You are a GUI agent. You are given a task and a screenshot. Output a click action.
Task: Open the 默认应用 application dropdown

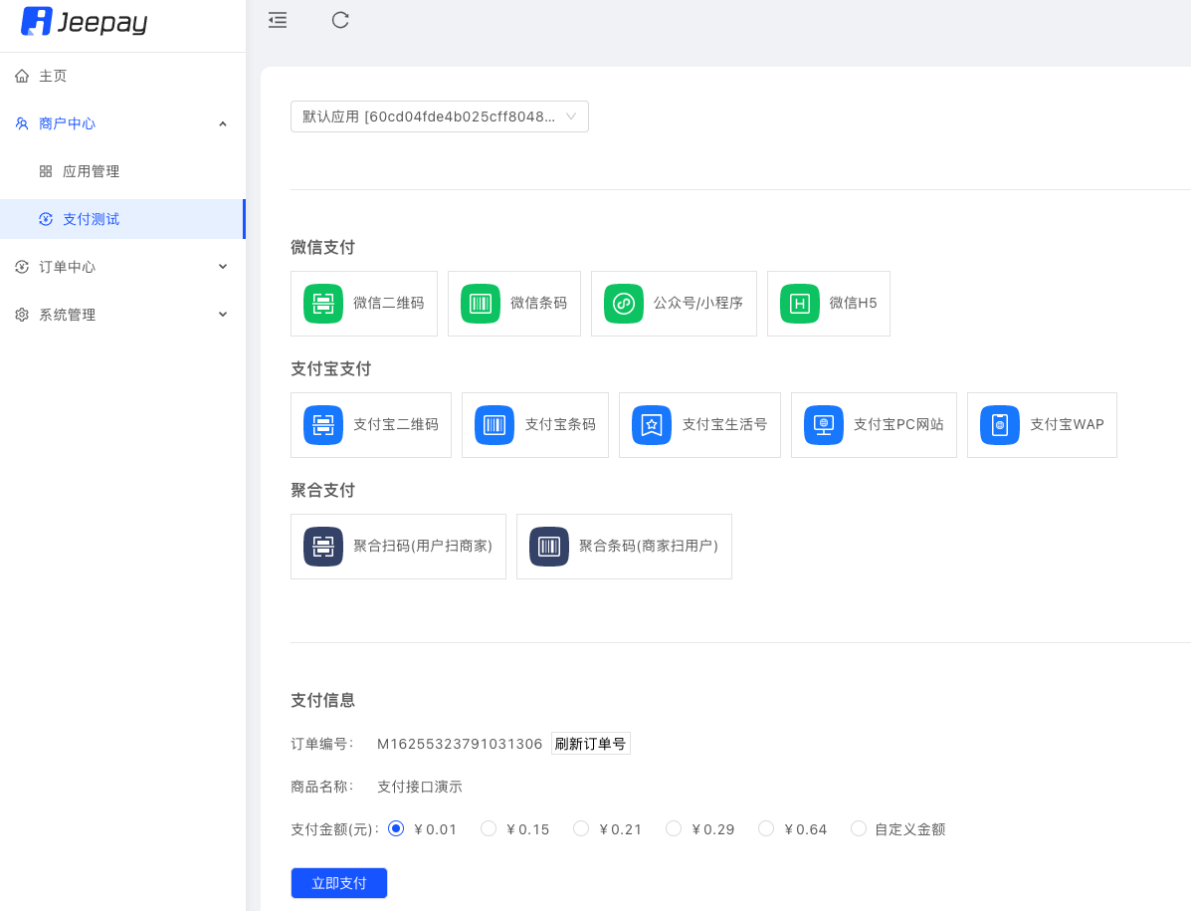[439, 116]
